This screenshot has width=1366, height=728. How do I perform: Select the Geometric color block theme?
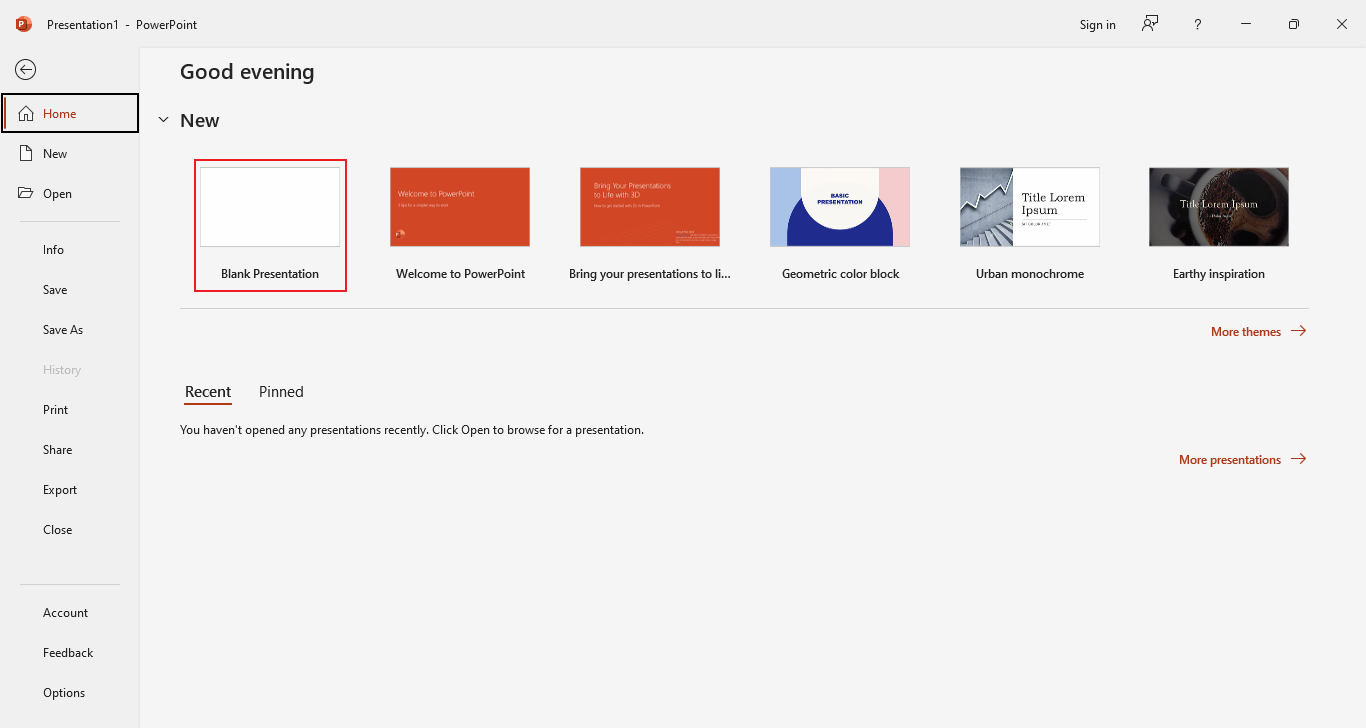[839, 207]
